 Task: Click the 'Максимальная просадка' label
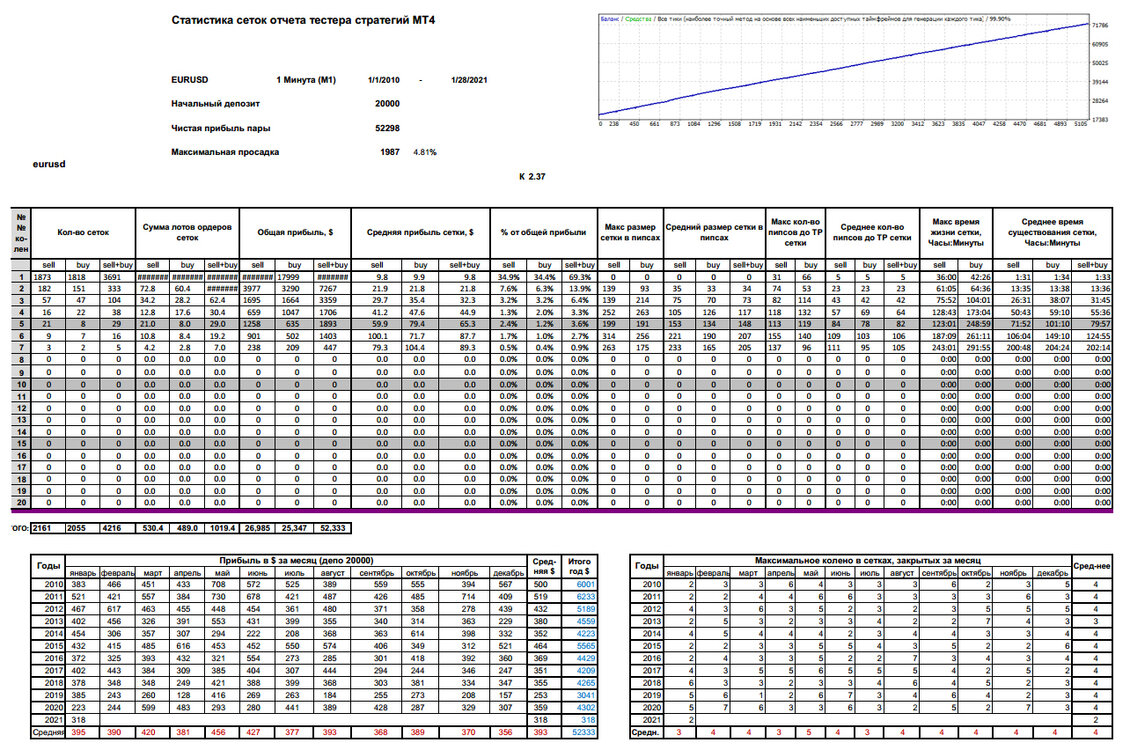click(225, 152)
